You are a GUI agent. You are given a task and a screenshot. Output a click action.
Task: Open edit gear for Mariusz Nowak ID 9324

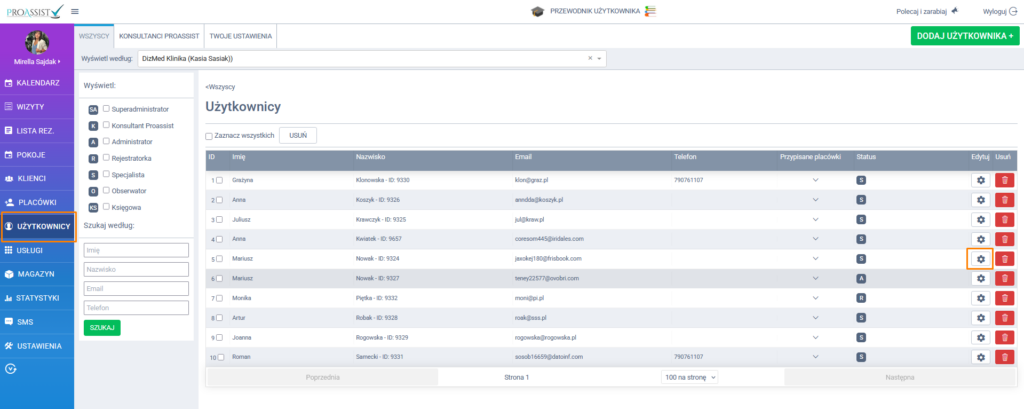980,258
